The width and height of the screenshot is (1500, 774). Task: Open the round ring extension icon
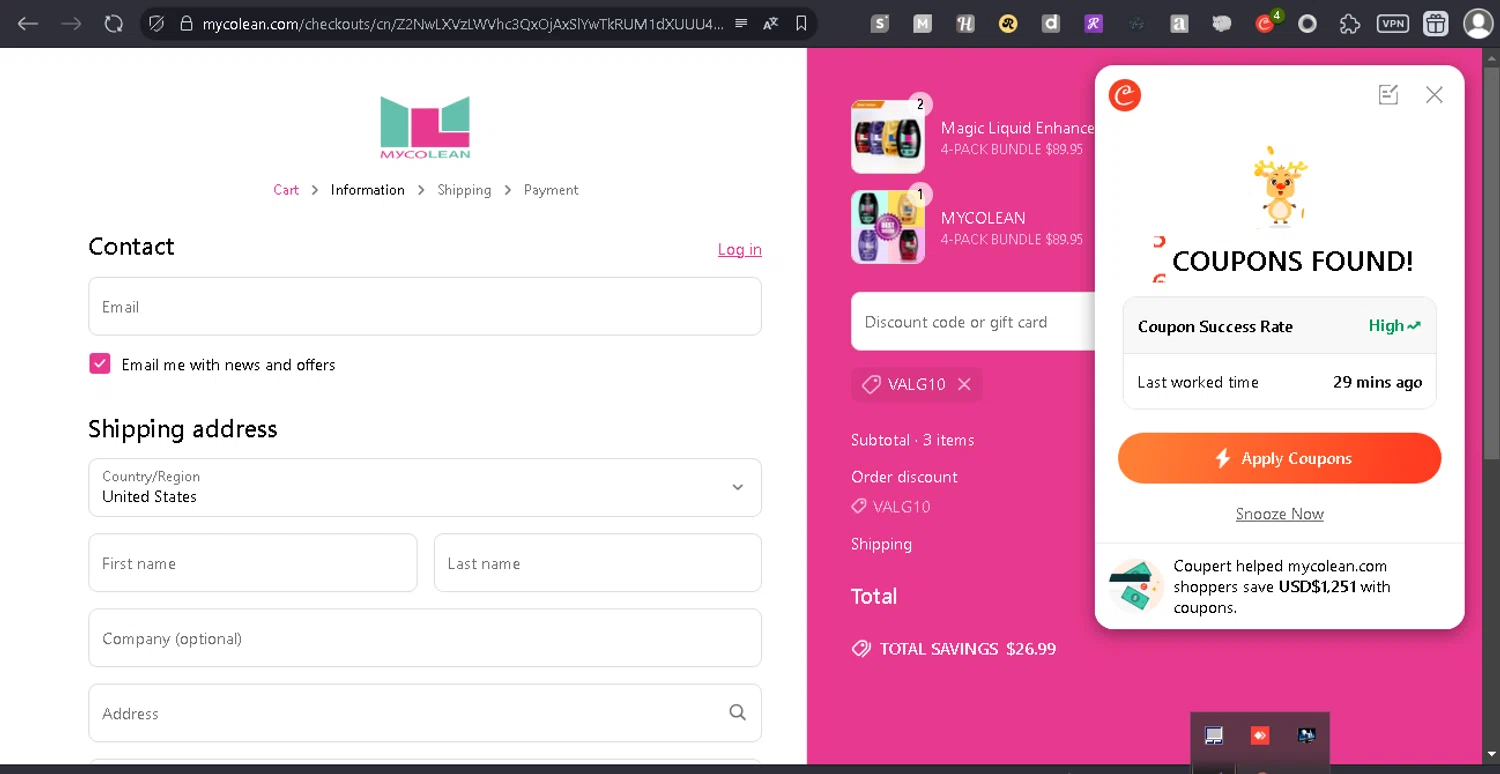tap(1307, 23)
